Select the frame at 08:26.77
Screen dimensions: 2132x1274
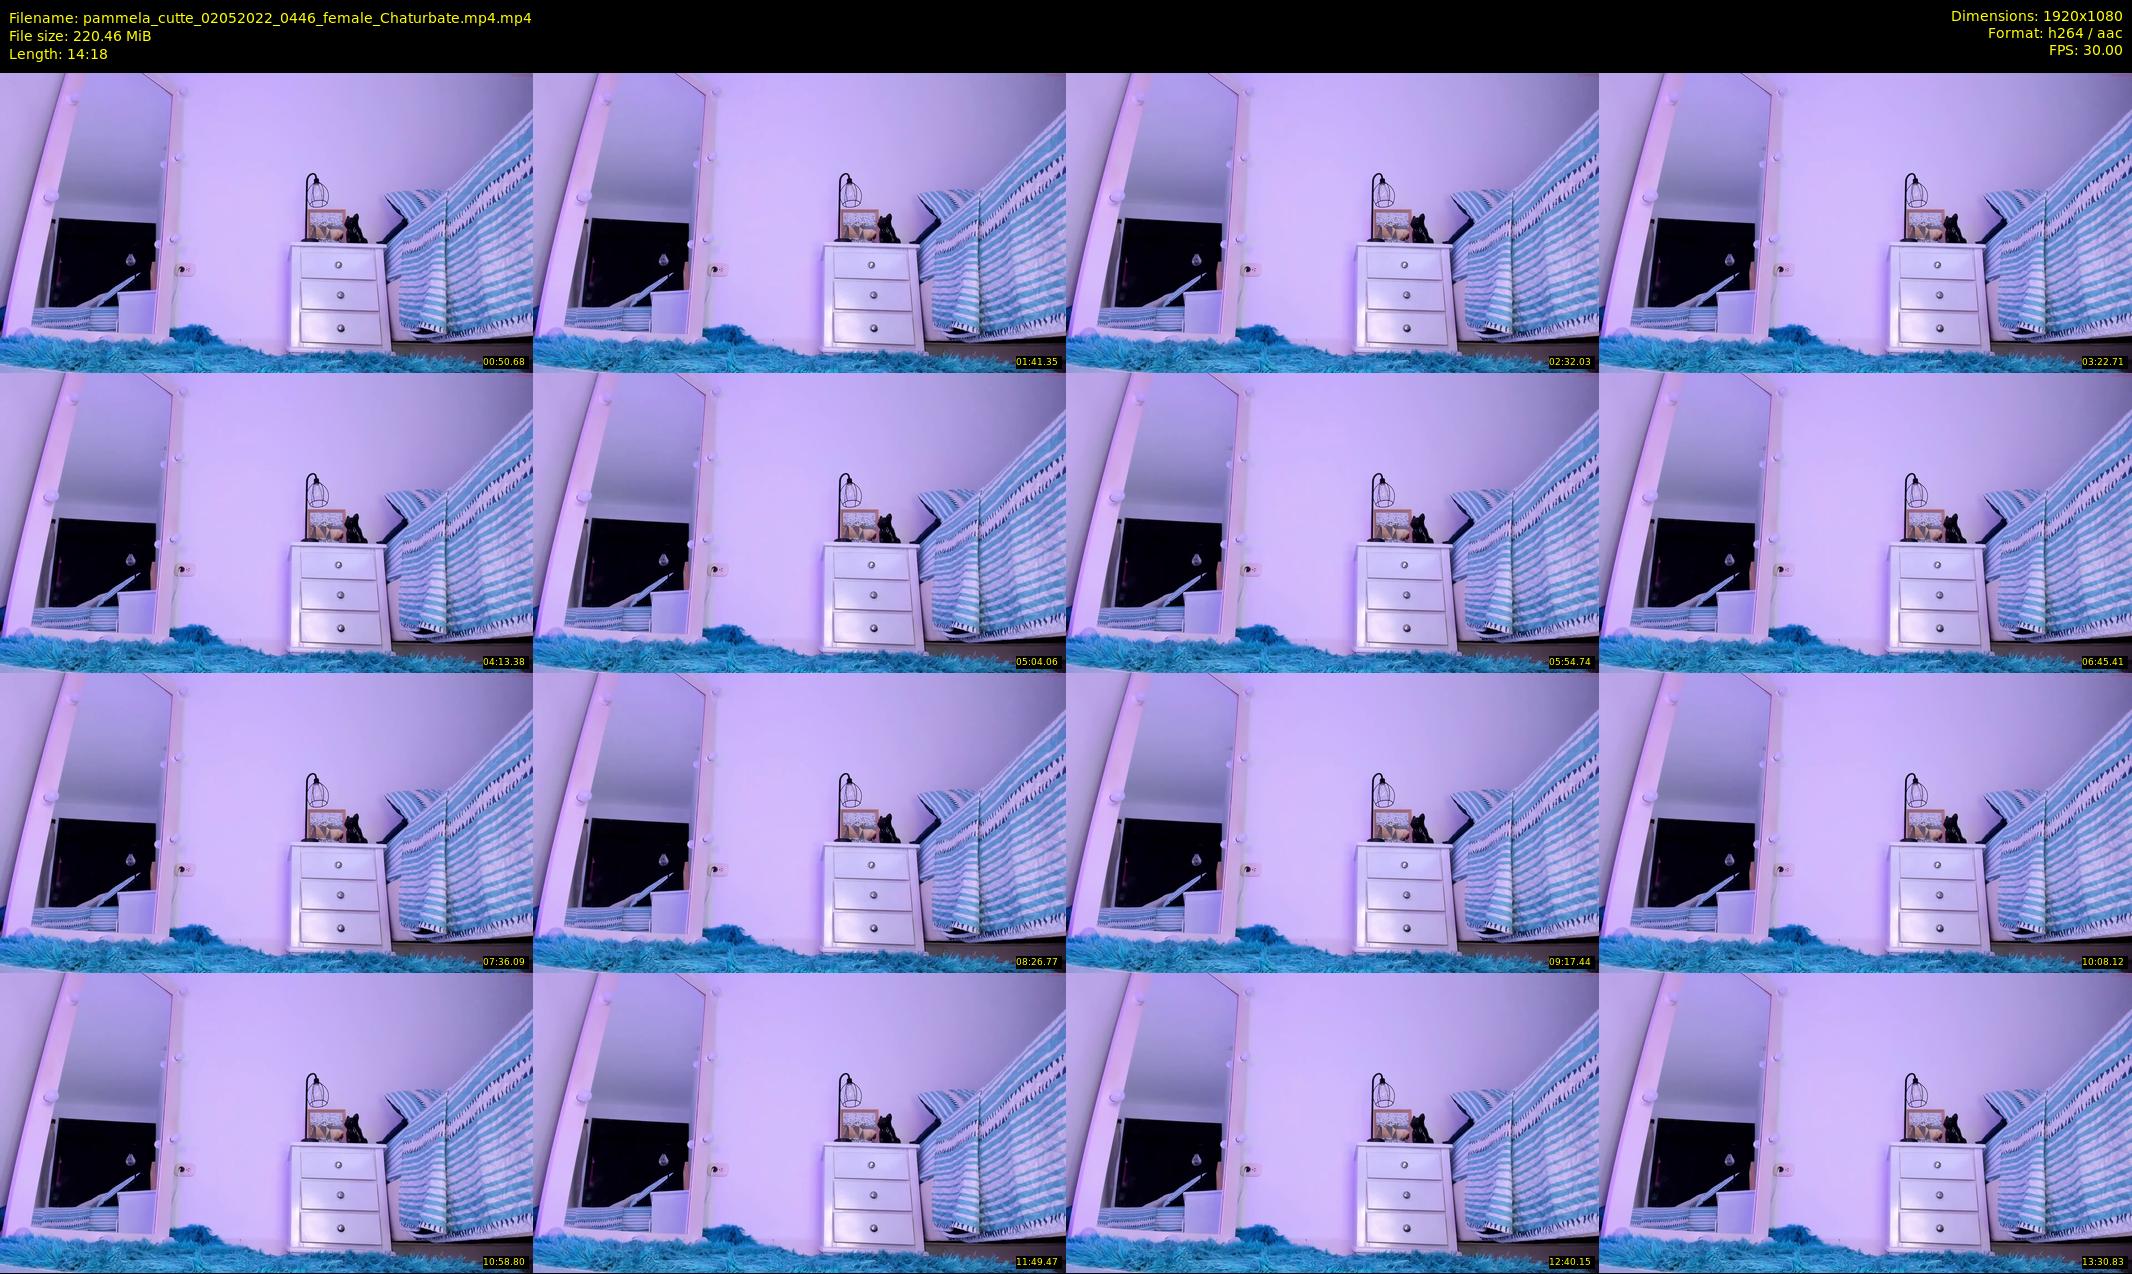pyautogui.click(x=799, y=822)
